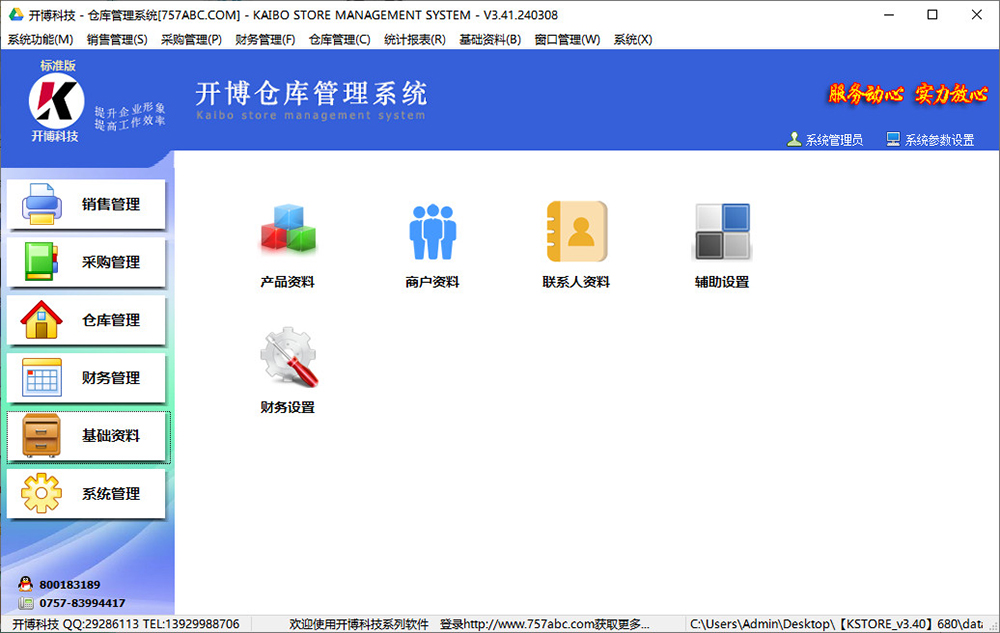Screen dimensions: 1000x633
Task: Open 财务管理 from the sidebar
Action: point(86,378)
